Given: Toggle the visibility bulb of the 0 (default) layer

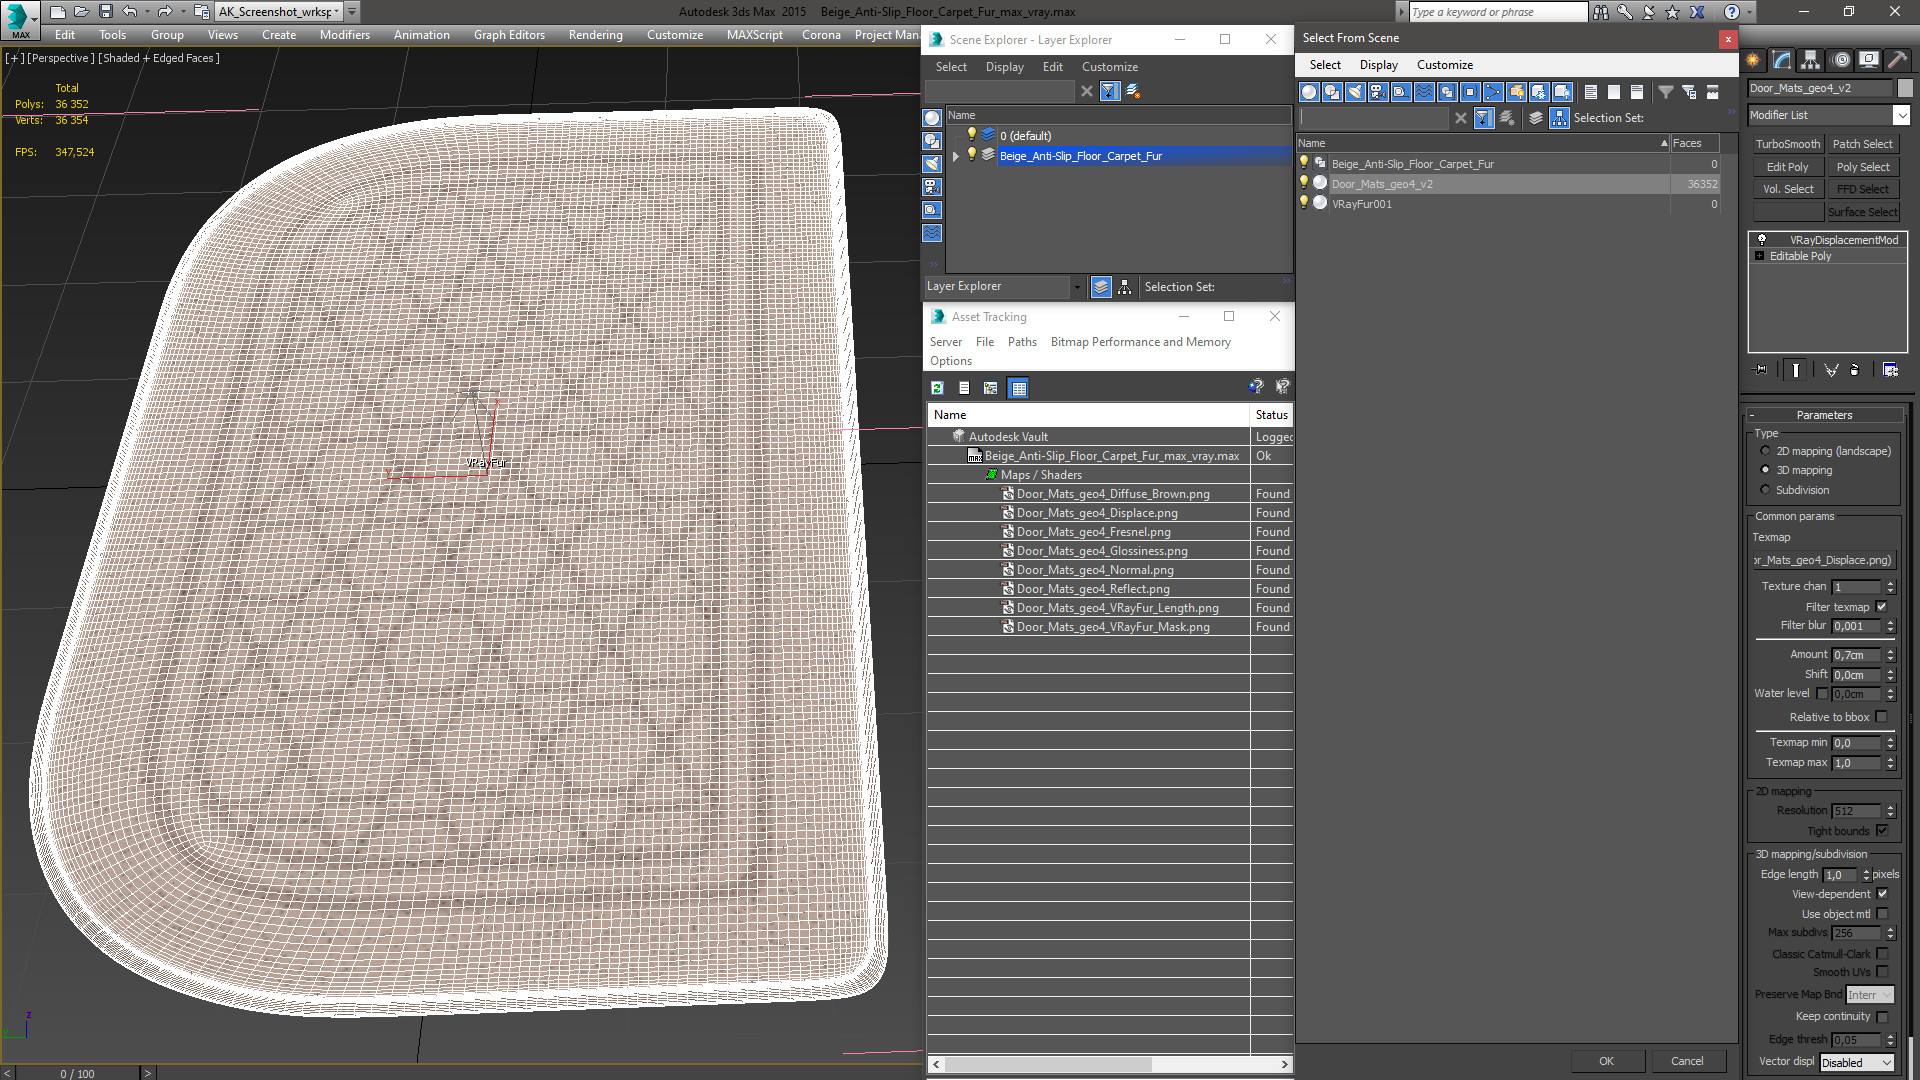Looking at the screenshot, I should [971, 135].
